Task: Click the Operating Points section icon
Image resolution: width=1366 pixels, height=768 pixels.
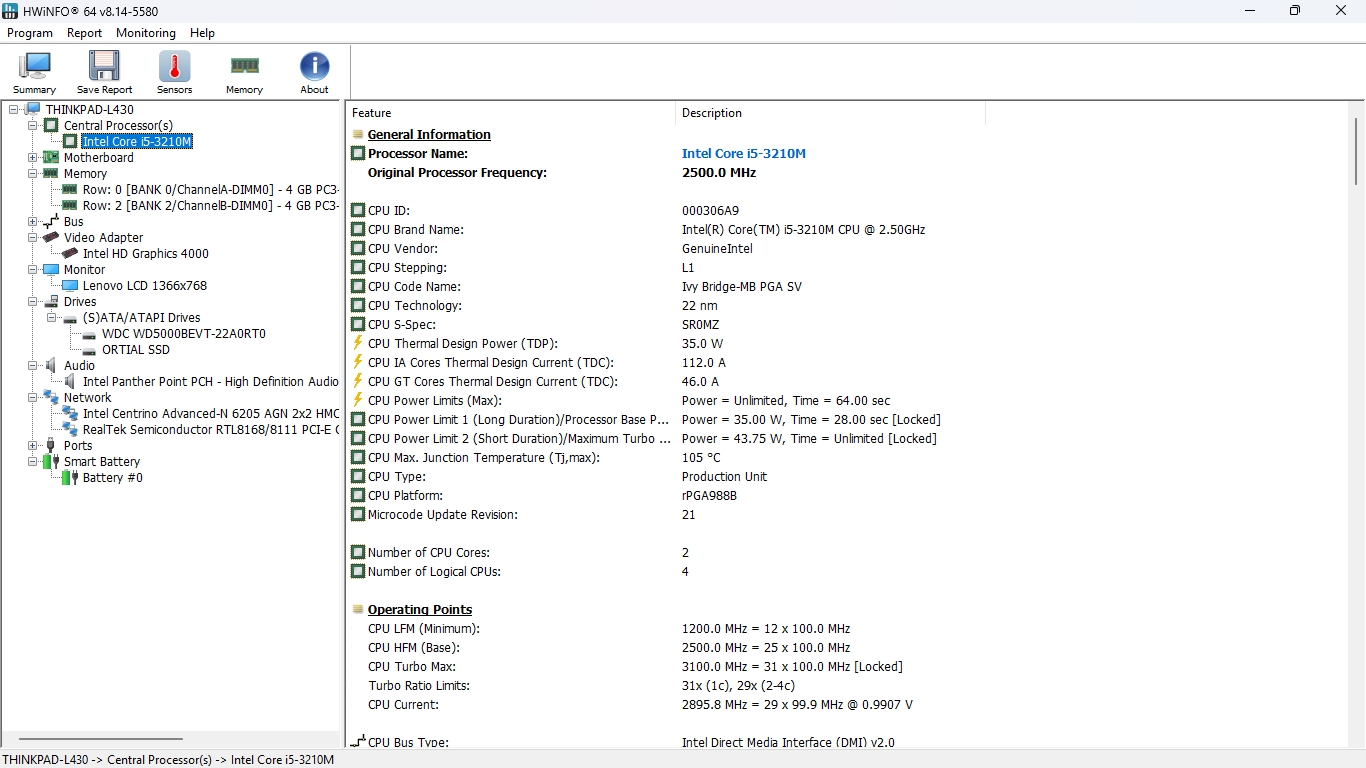Action: (x=358, y=610)
